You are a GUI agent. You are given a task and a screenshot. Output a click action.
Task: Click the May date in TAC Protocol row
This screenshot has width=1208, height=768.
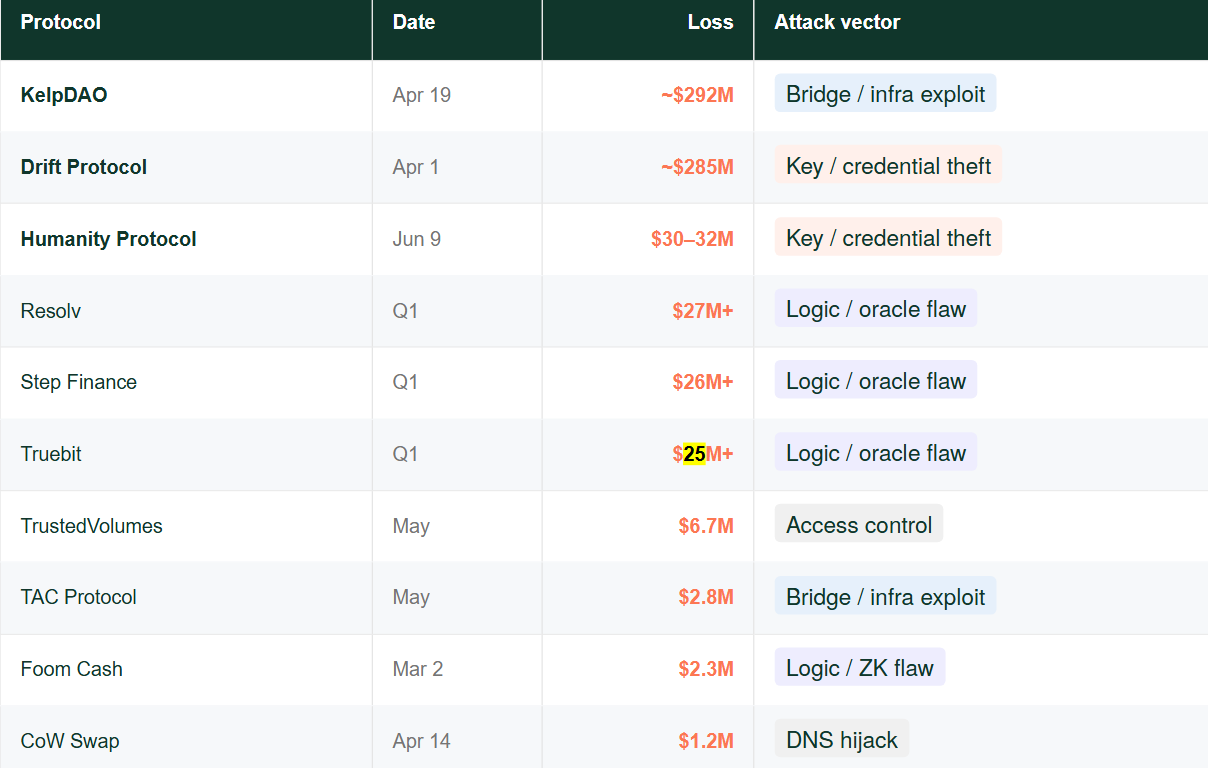411,597
